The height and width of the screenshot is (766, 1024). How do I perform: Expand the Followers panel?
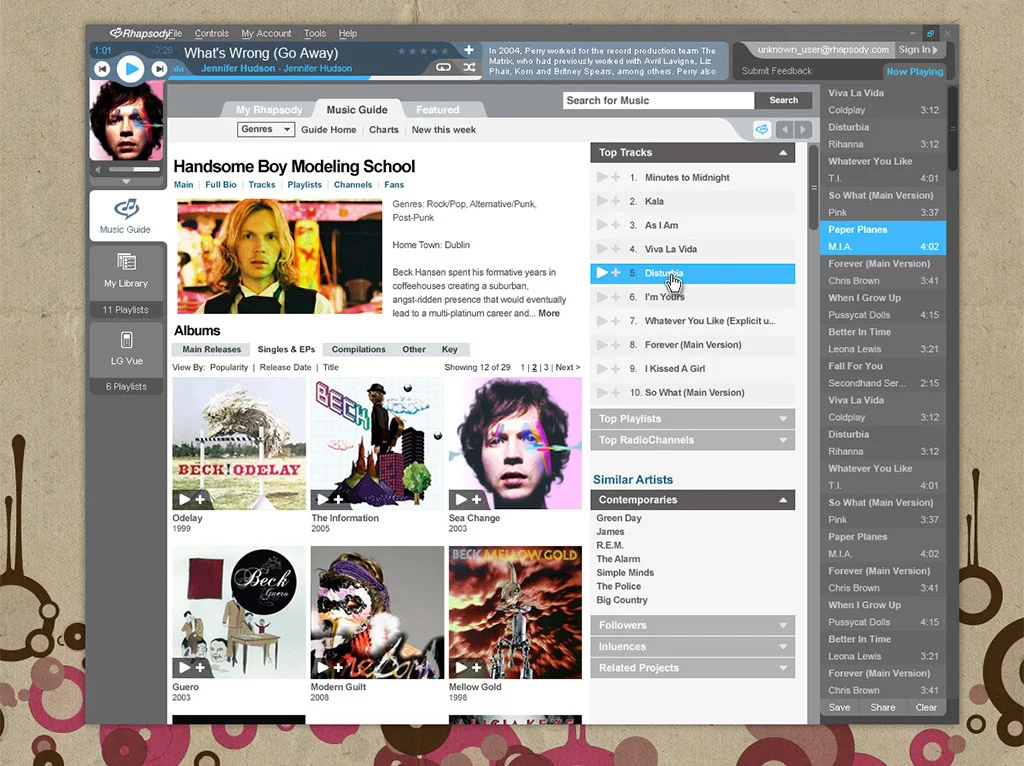[x=782, y=625]
